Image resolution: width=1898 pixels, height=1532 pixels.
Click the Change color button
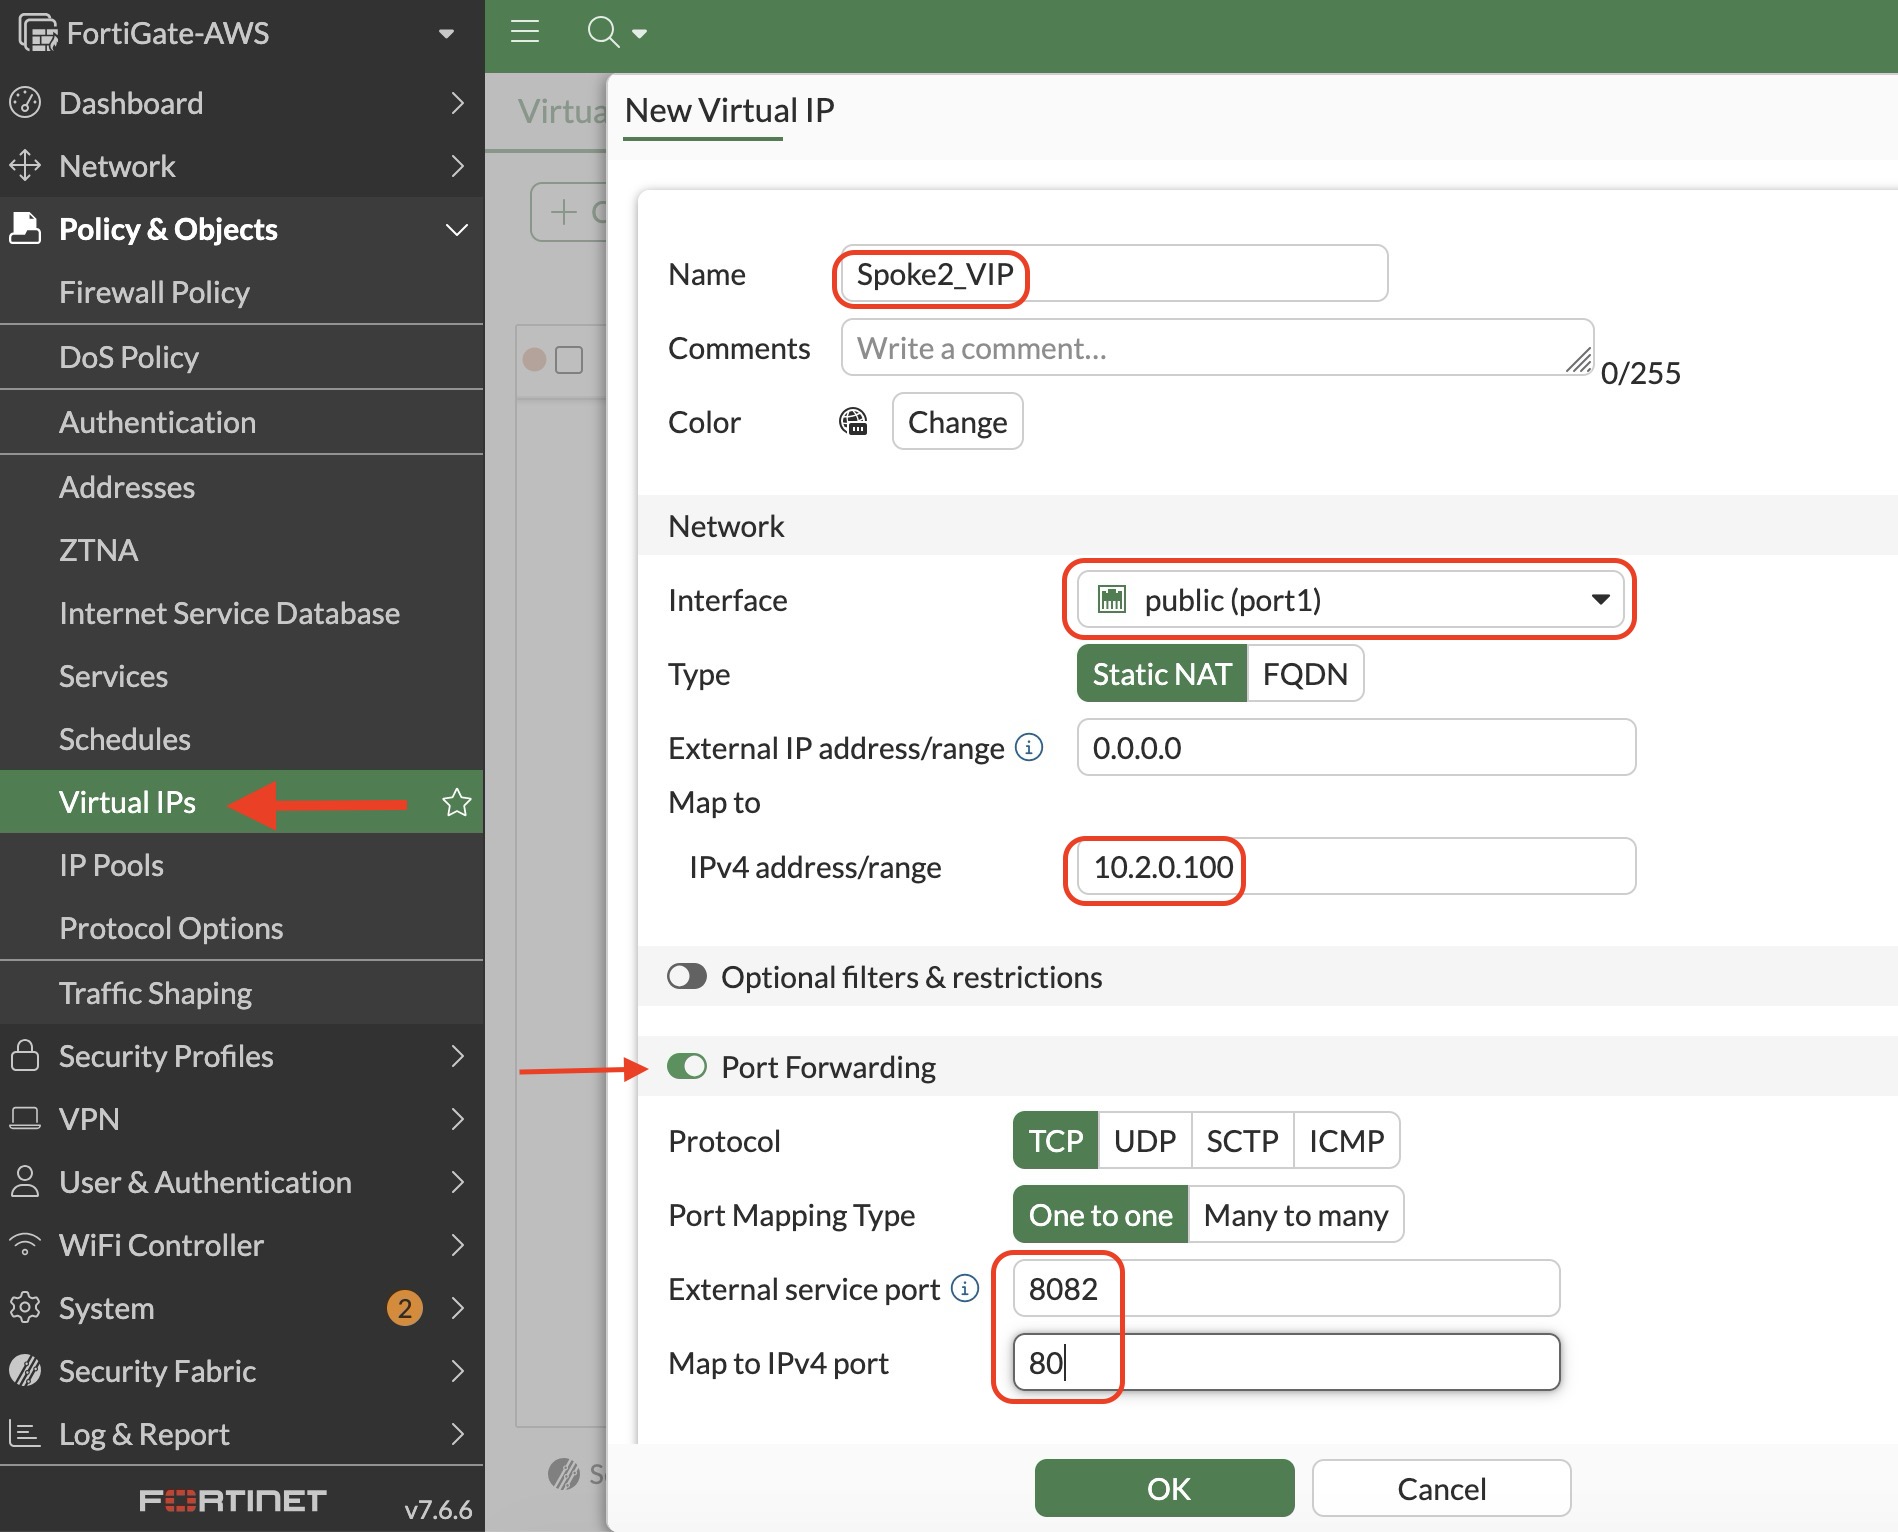pos(957,421)
